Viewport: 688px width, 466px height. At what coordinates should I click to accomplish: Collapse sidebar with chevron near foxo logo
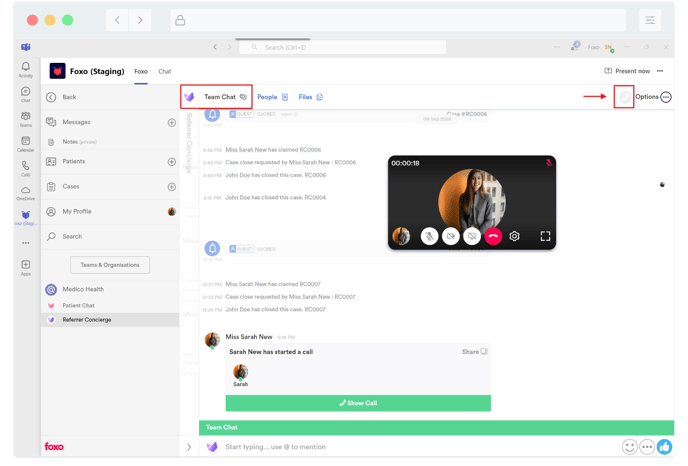coord(189,447)
